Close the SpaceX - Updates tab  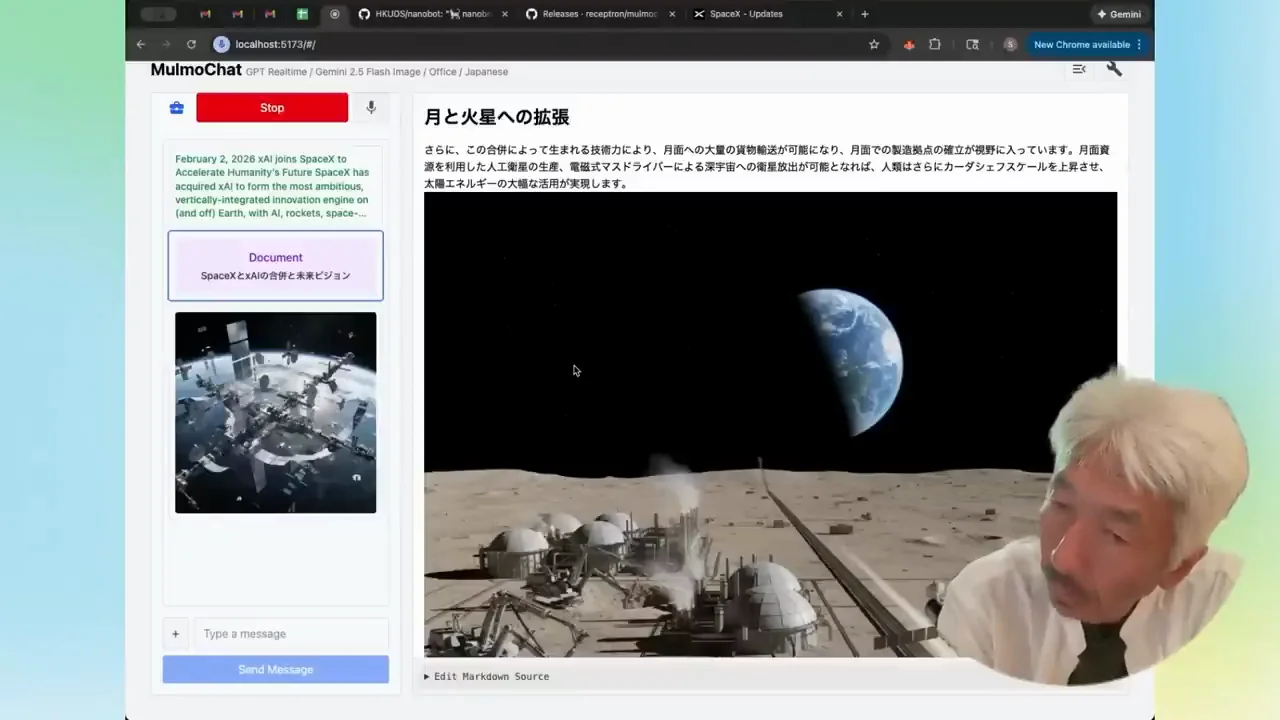coord(839,14)
